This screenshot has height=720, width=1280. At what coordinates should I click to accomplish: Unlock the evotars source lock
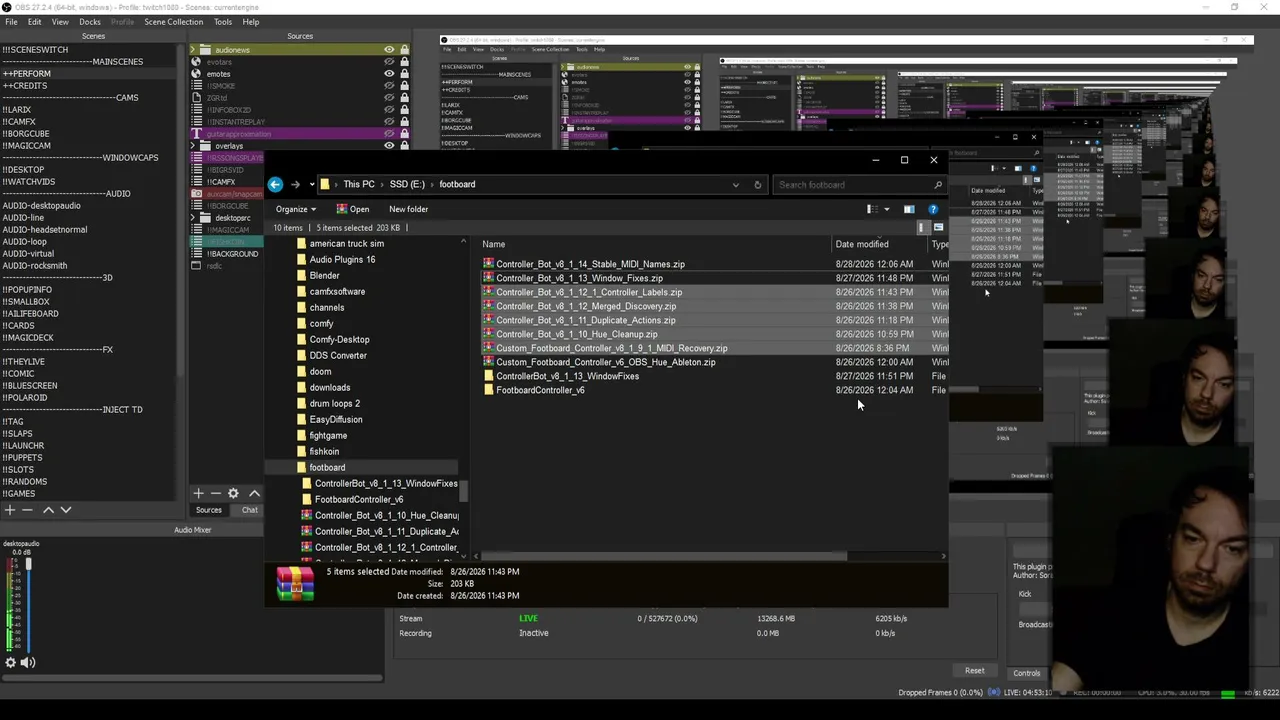[x=404, y=62]
